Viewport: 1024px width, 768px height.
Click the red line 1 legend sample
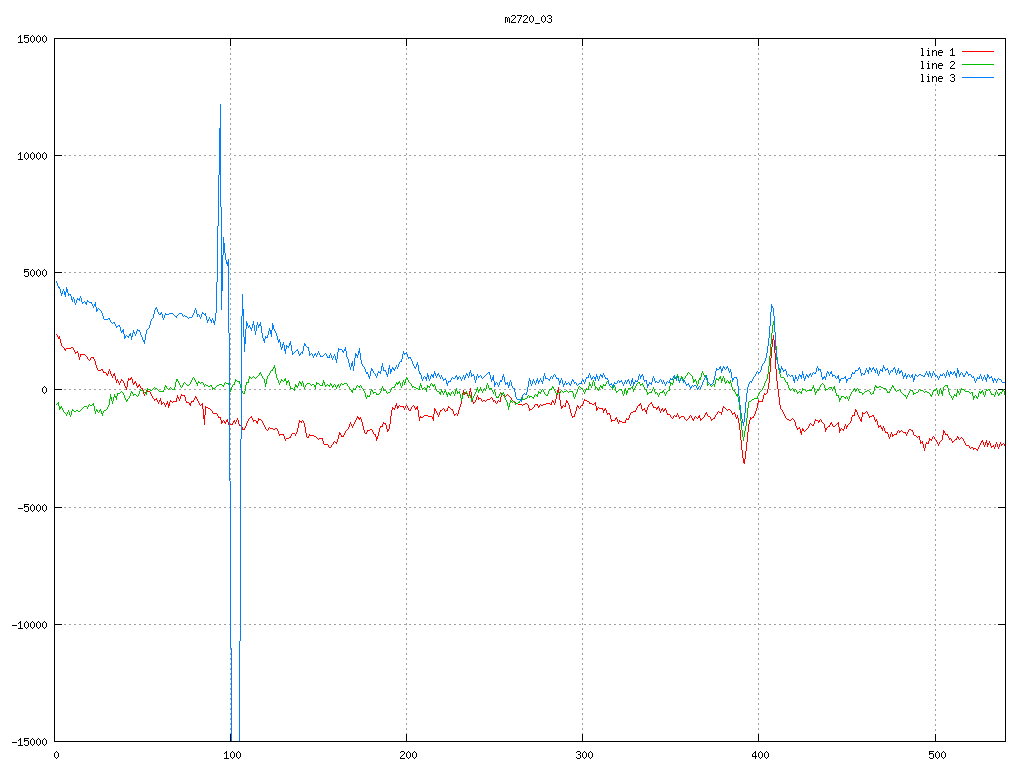(x=978, y=52)
